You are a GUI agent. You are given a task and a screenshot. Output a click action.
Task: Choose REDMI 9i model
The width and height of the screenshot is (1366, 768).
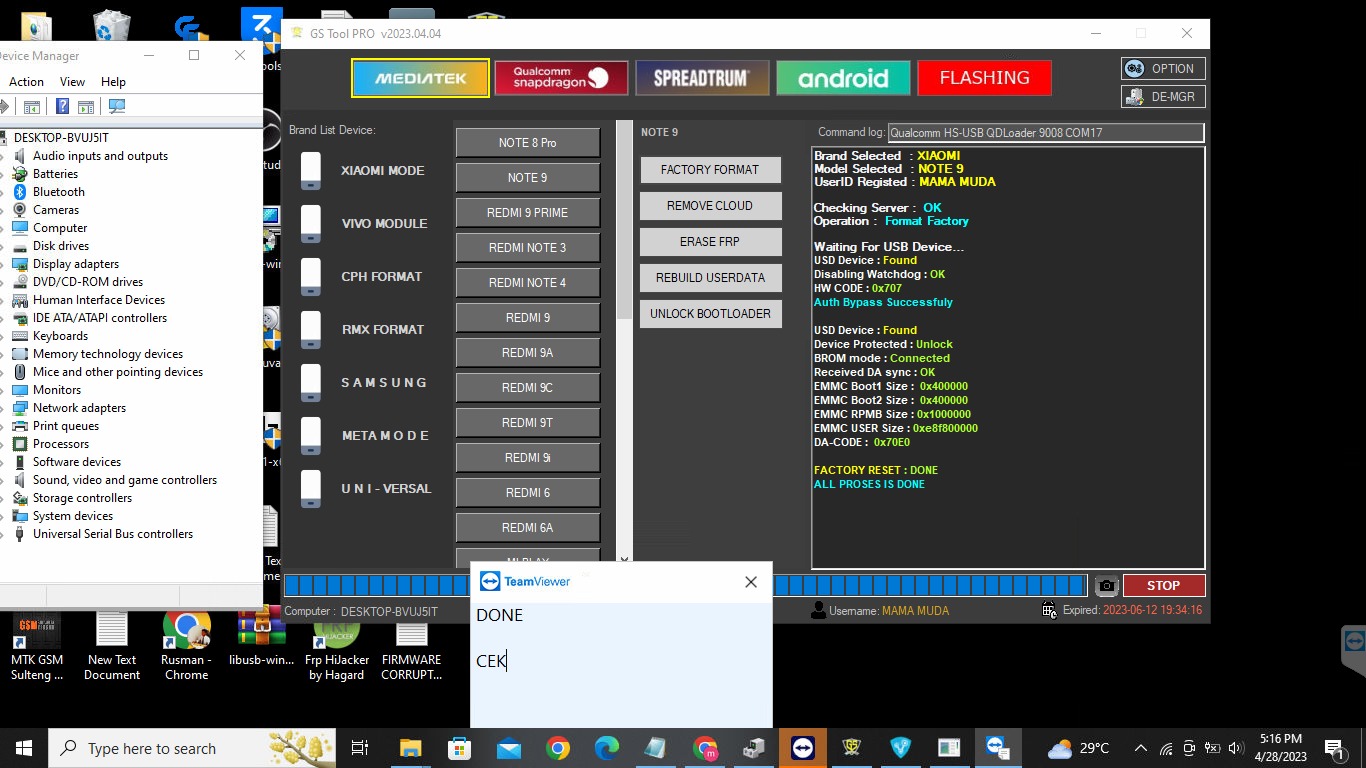click(x=528, y=458)
